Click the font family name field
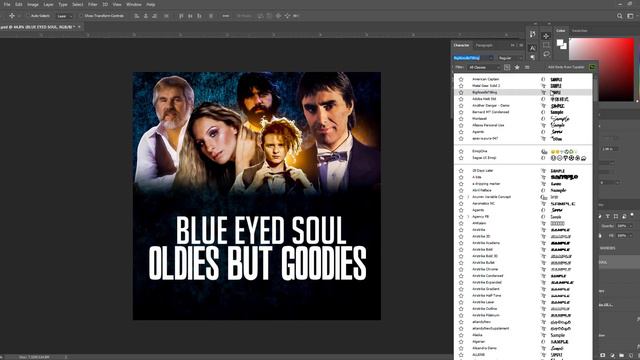This screenshot has width=640, height=360. [x=471, y=58]
